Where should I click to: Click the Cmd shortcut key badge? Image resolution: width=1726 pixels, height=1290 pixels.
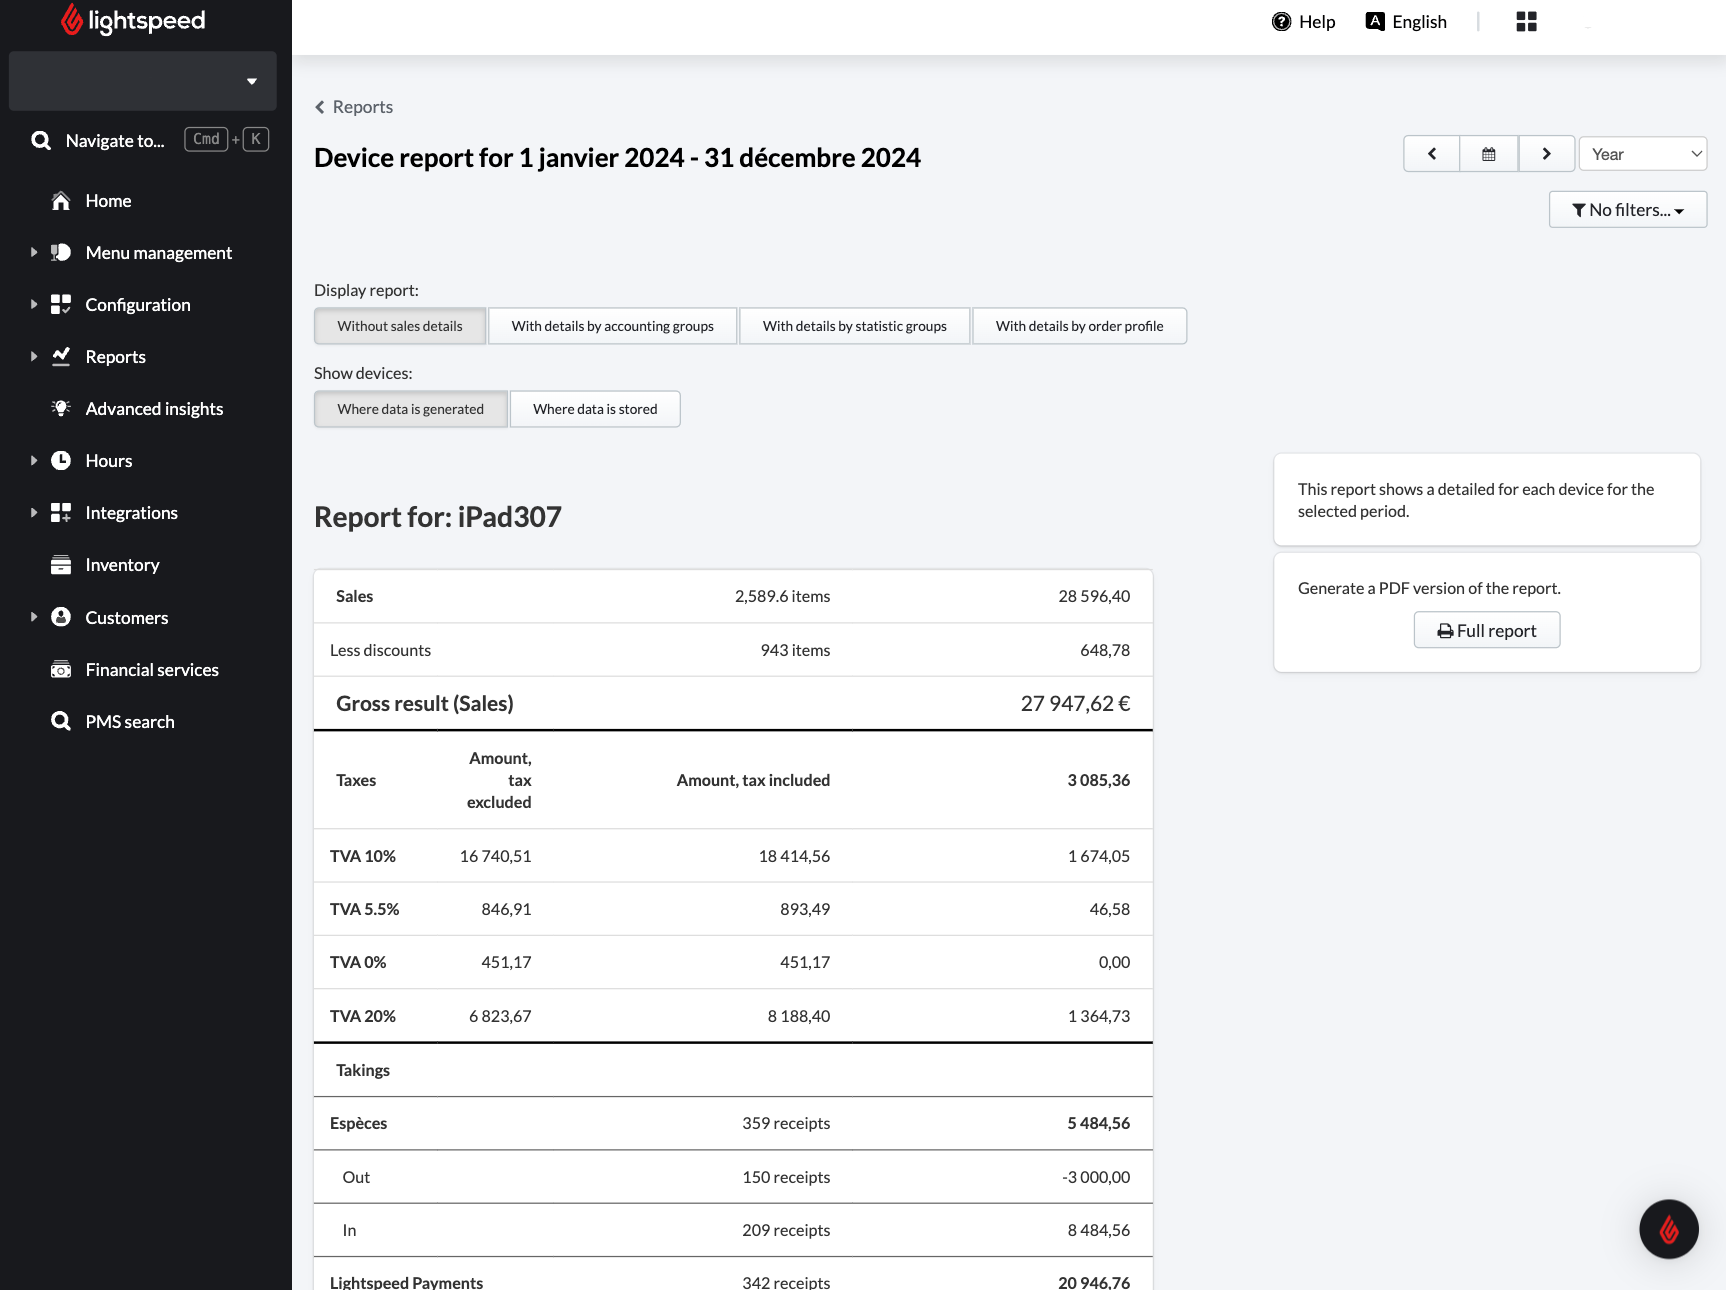coord(206,140)
